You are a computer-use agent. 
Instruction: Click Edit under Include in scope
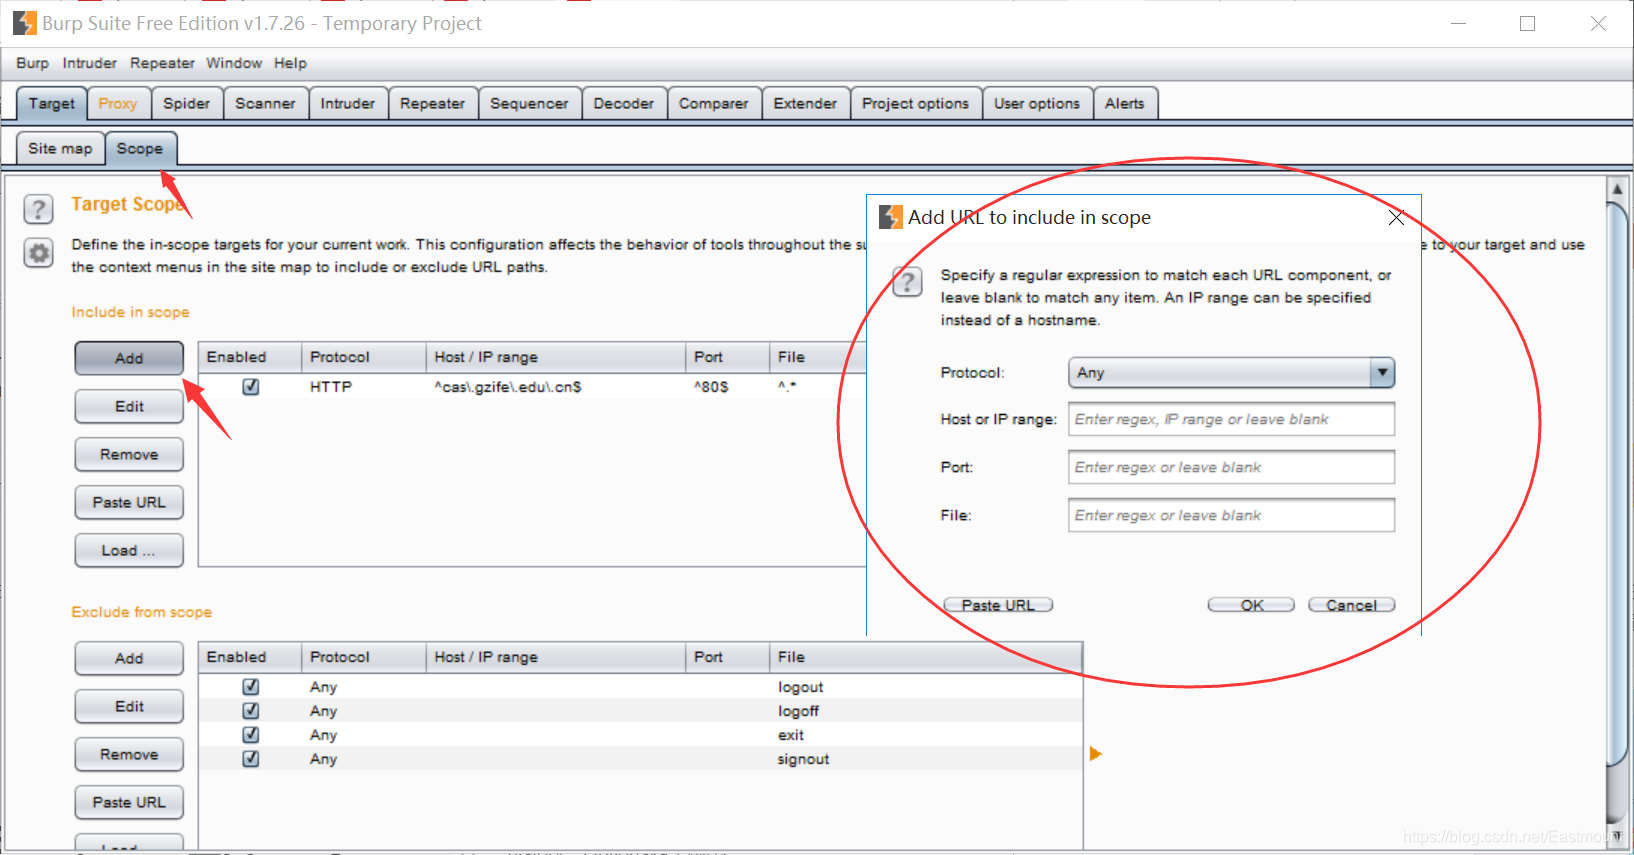click(129, 406)
